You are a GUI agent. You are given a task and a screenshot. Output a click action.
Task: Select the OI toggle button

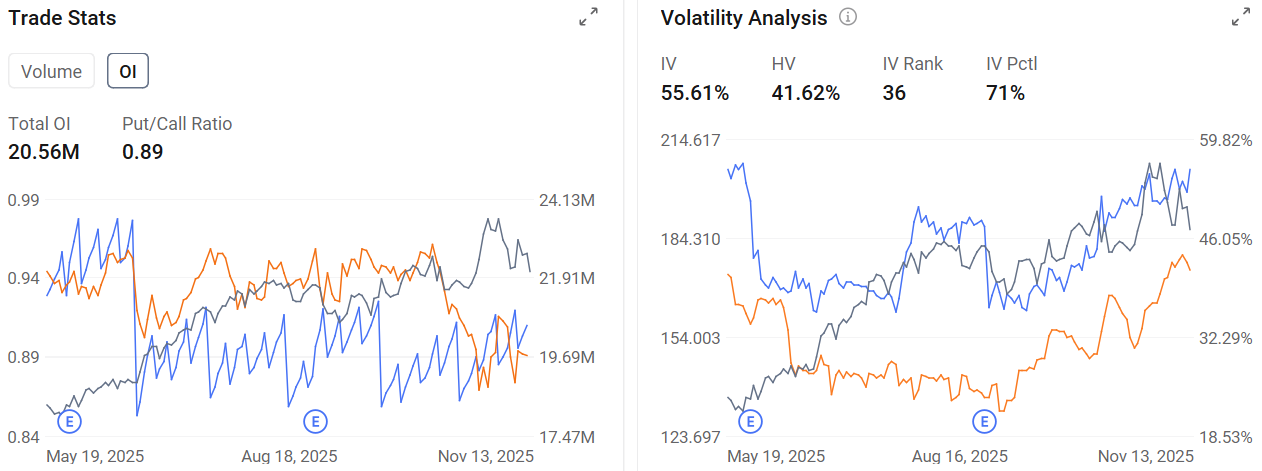(128, 71)
